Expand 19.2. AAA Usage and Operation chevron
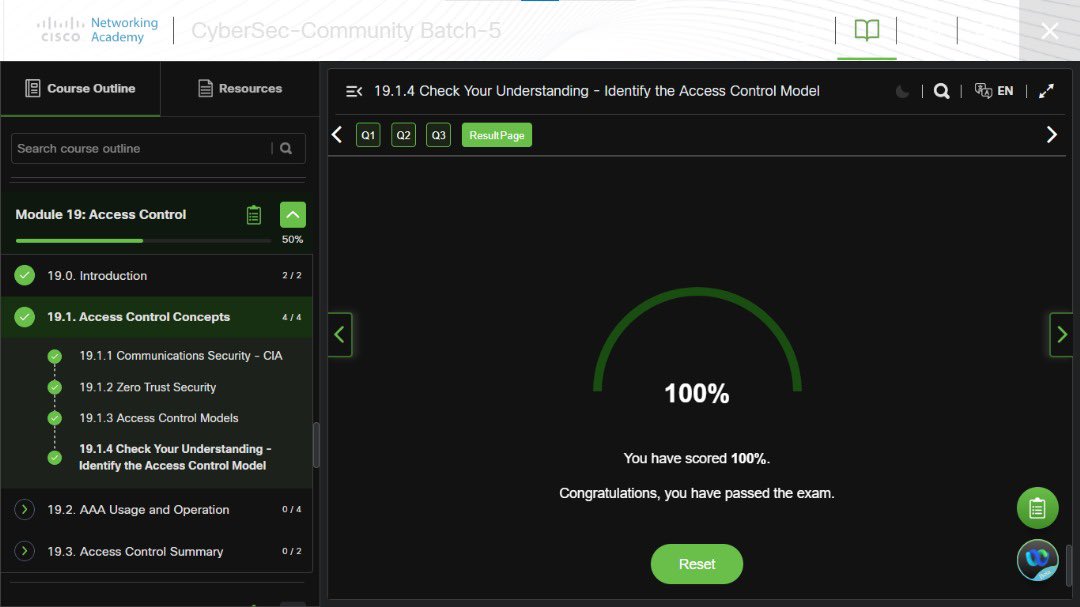This screenshot has width=1080, height=607. tap(25, 510)
